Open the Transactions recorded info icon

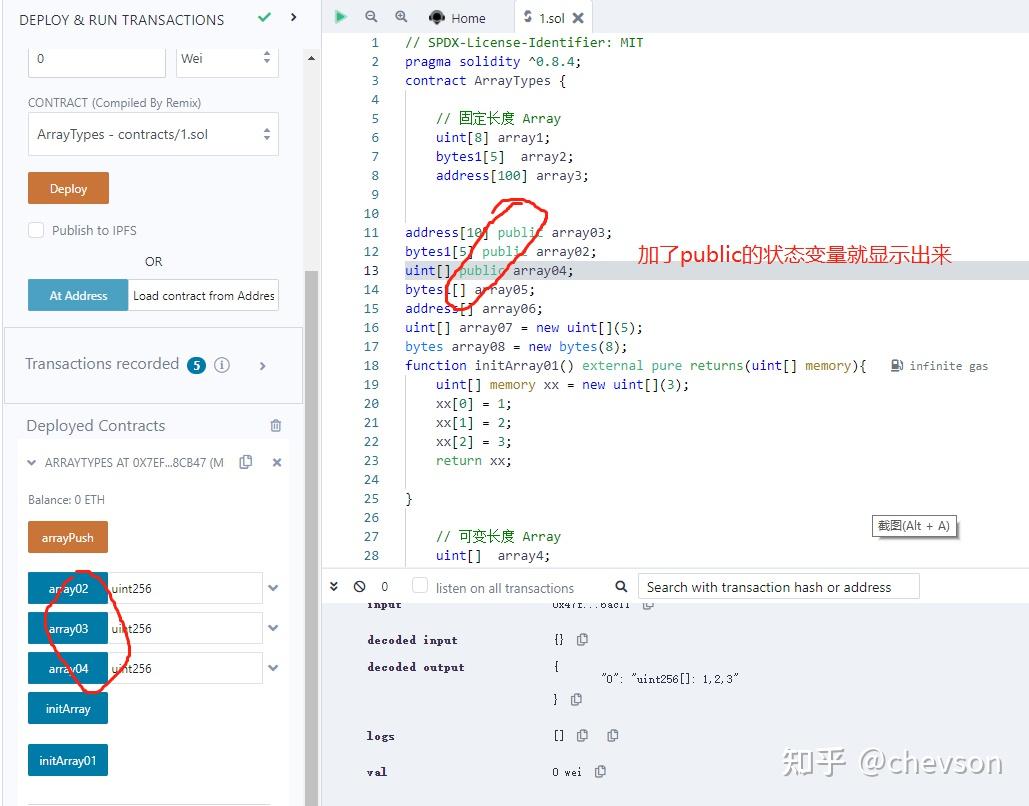[x=222, y=365]
